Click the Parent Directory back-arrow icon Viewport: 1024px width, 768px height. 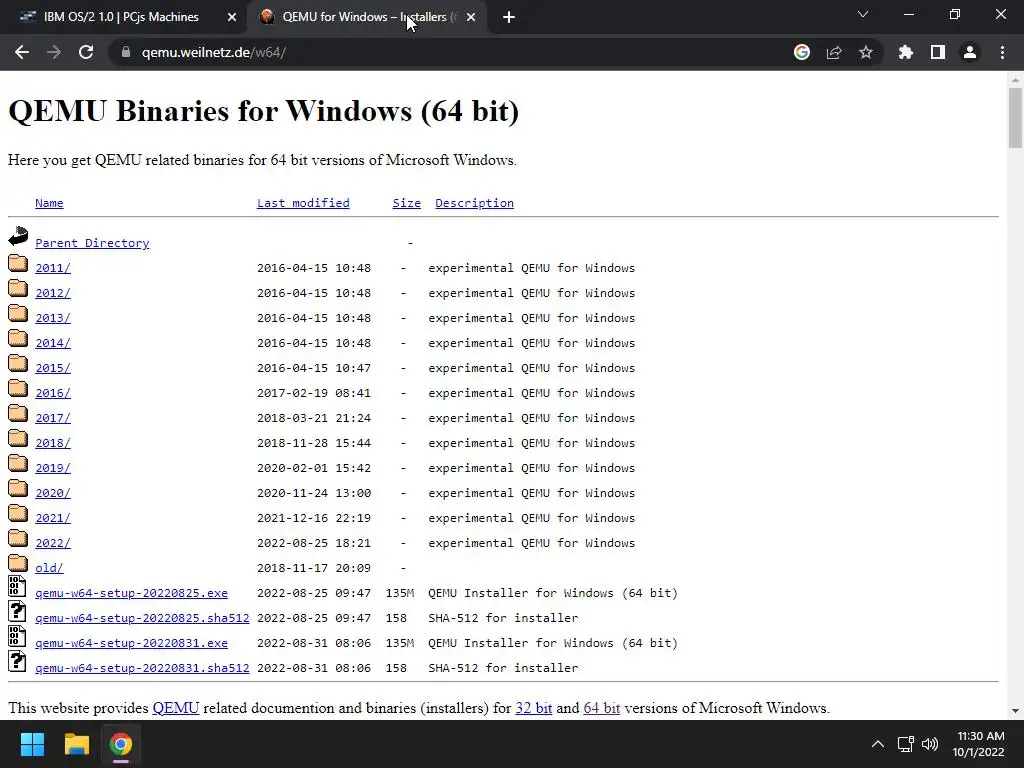18,236
